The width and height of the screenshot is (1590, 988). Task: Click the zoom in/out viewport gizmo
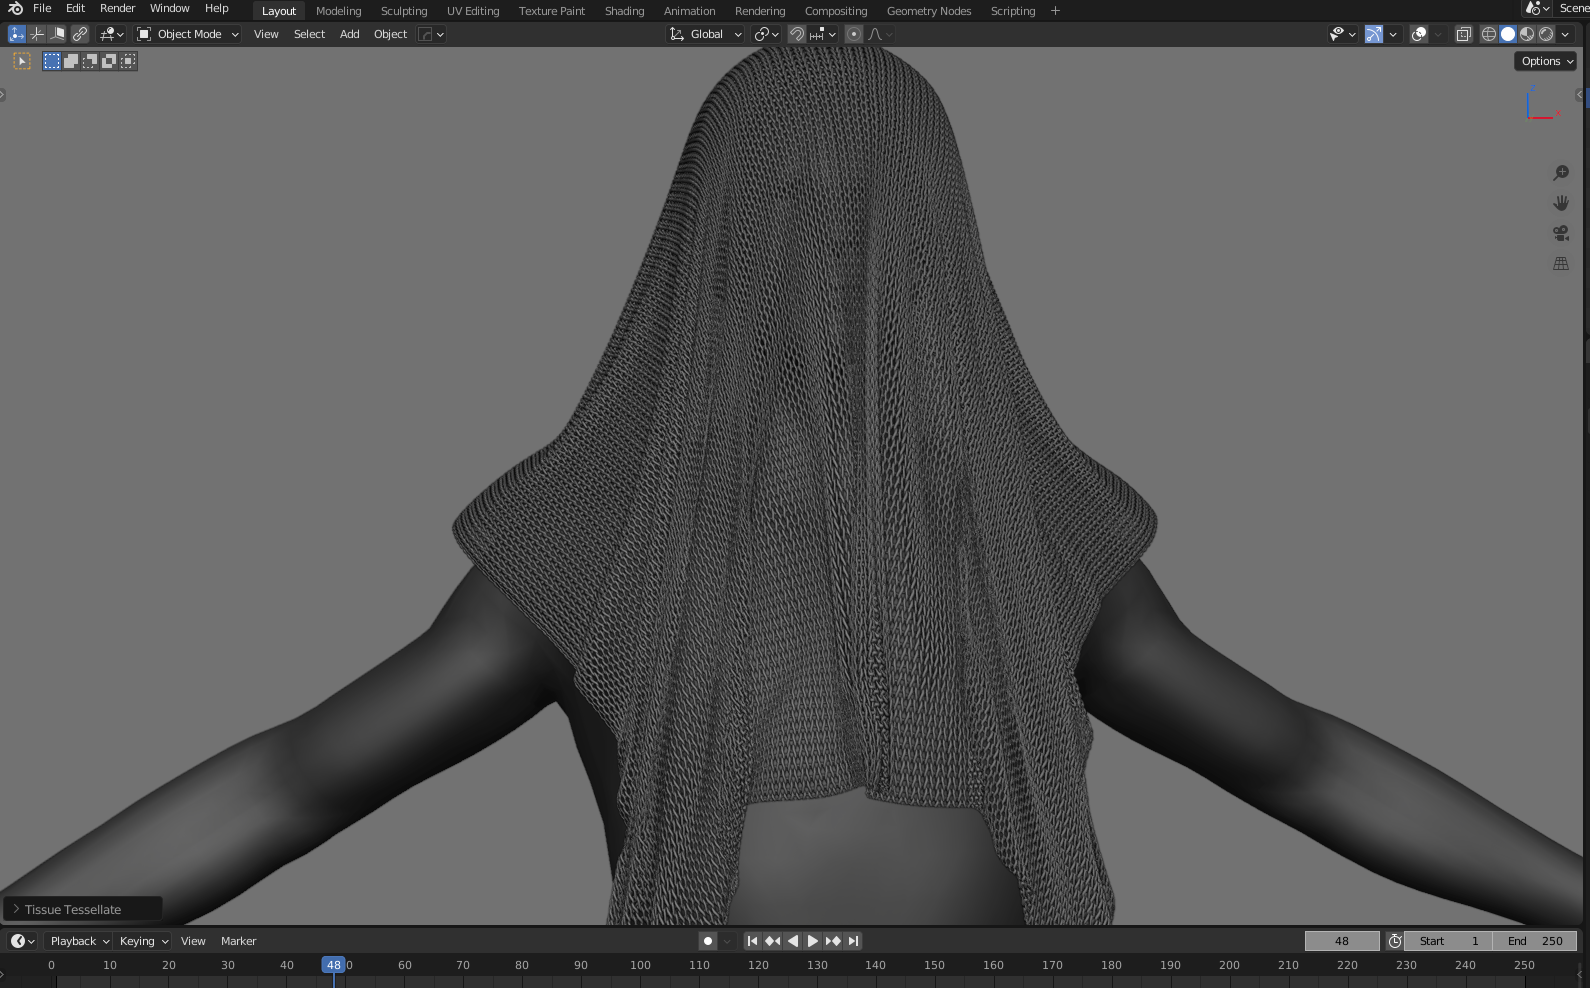click(x=1560, y=173)
